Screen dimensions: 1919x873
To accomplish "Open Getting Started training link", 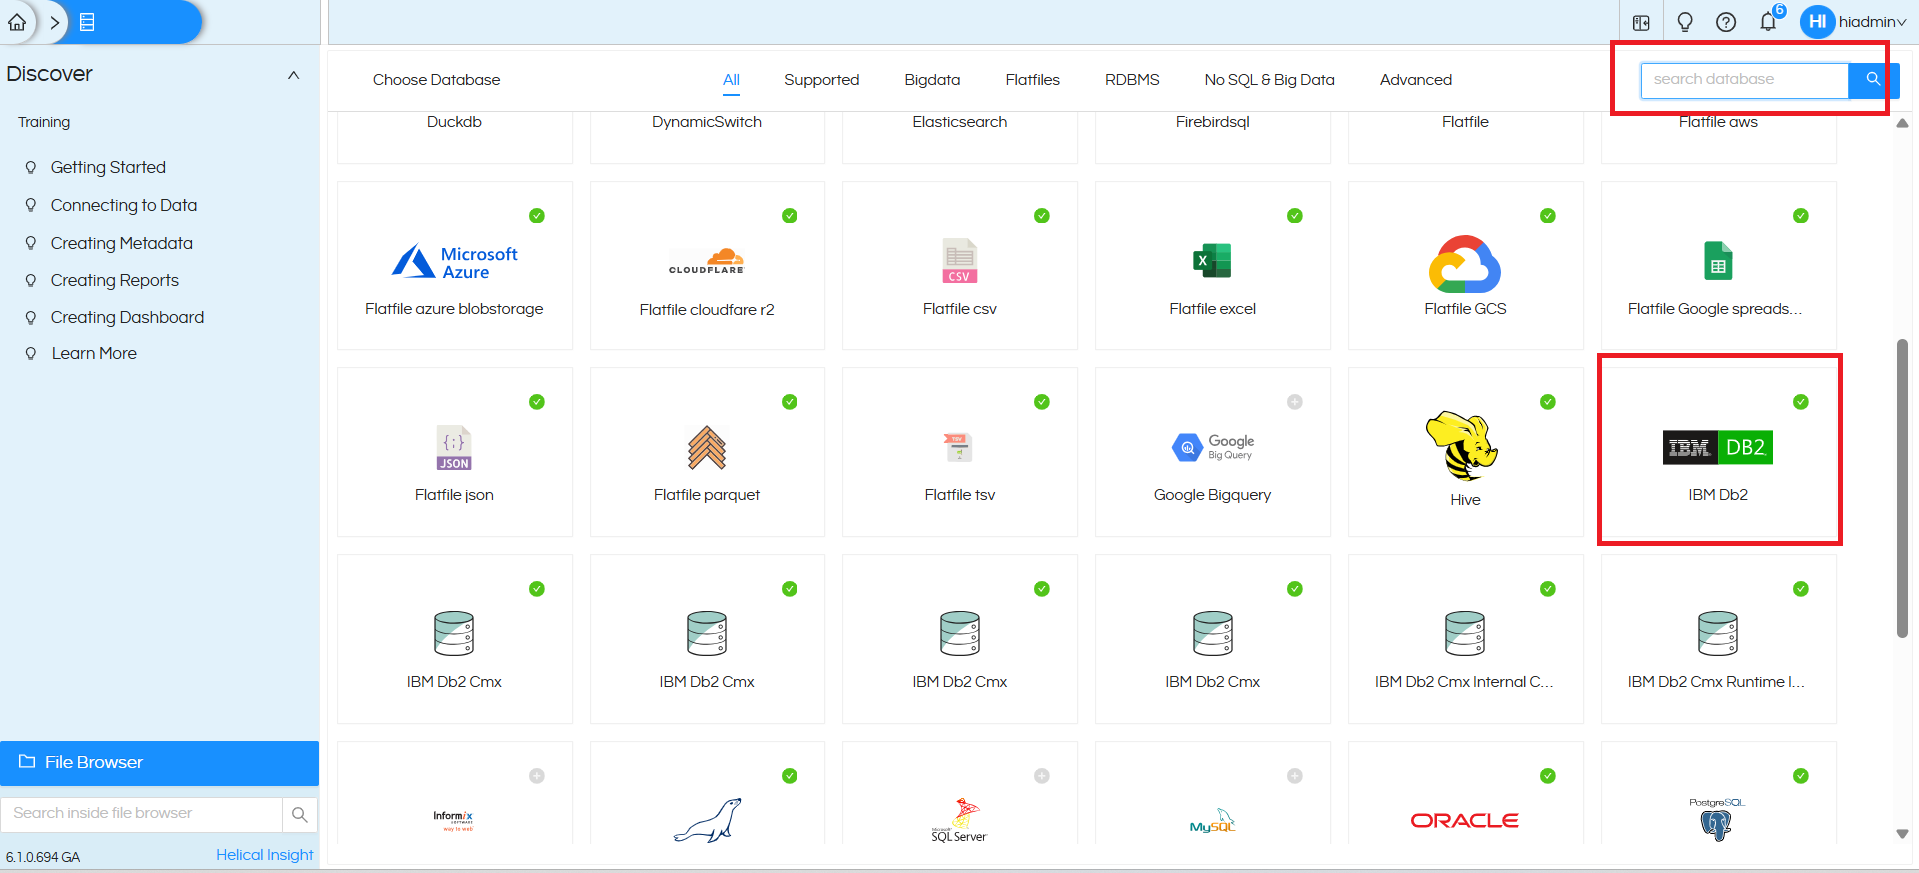I will click(x=108, y=167).
